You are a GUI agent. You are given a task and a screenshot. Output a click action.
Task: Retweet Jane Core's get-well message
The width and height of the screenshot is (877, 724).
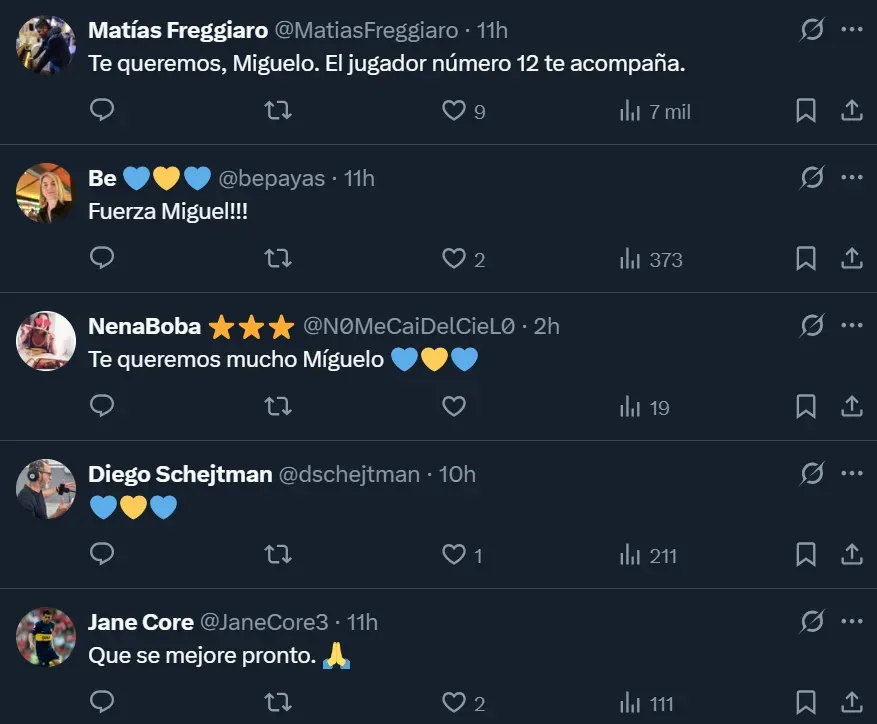[278, 703]
